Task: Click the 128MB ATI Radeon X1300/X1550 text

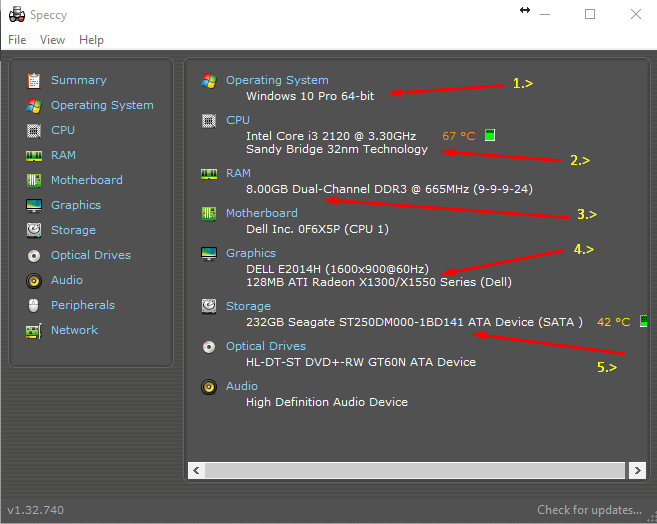Action: (x=379, y=282)
